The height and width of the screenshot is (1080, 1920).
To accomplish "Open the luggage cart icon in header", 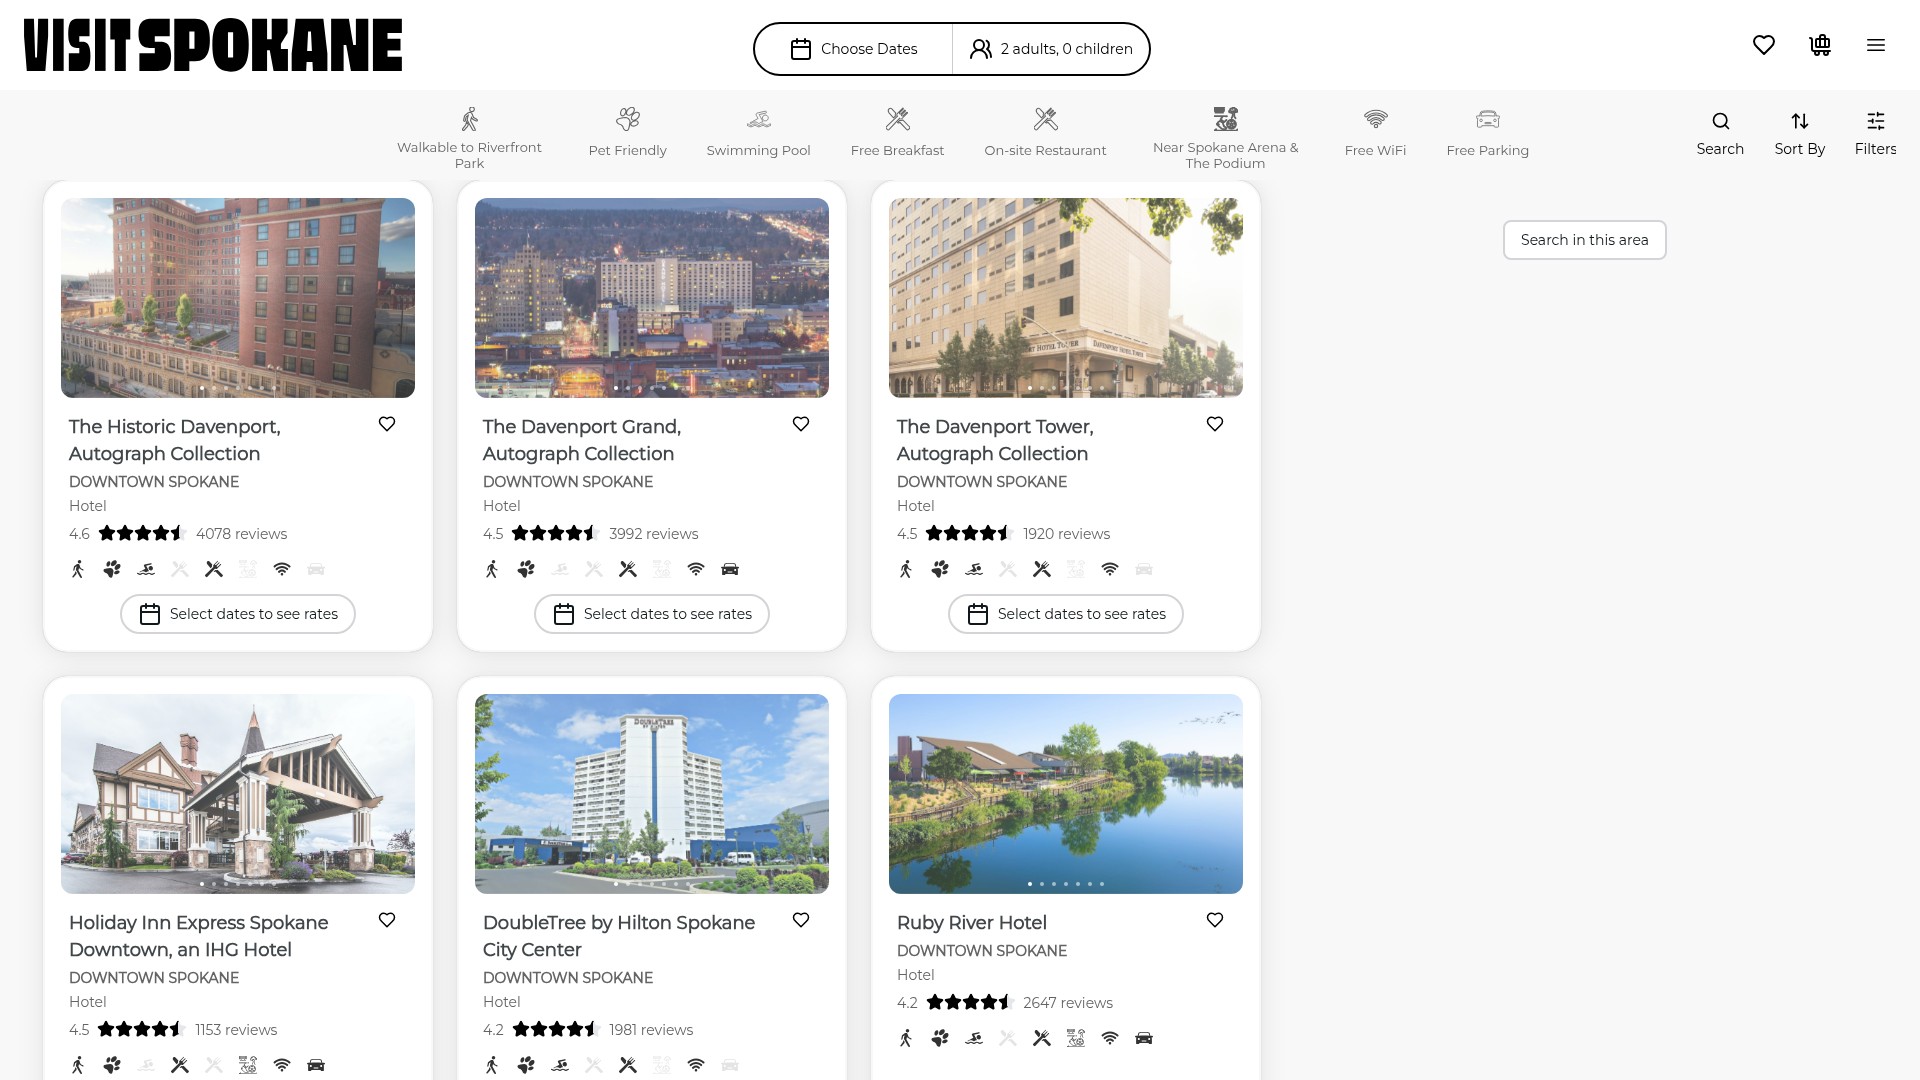I will 1820,45.
